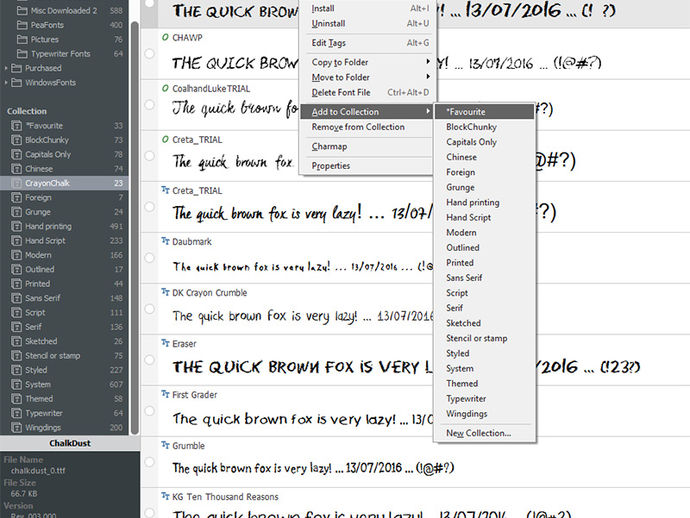Expand the WindowsFonts folder tree
This screenshot has height=518, width=690.
6,83
